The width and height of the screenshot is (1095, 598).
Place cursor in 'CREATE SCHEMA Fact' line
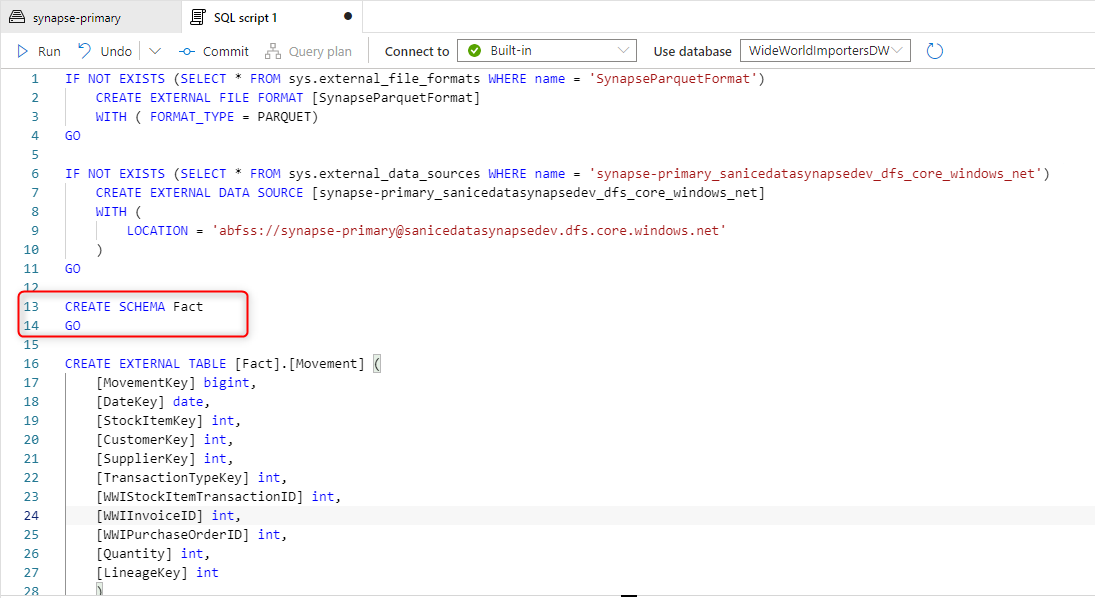[x=134, y=307]
